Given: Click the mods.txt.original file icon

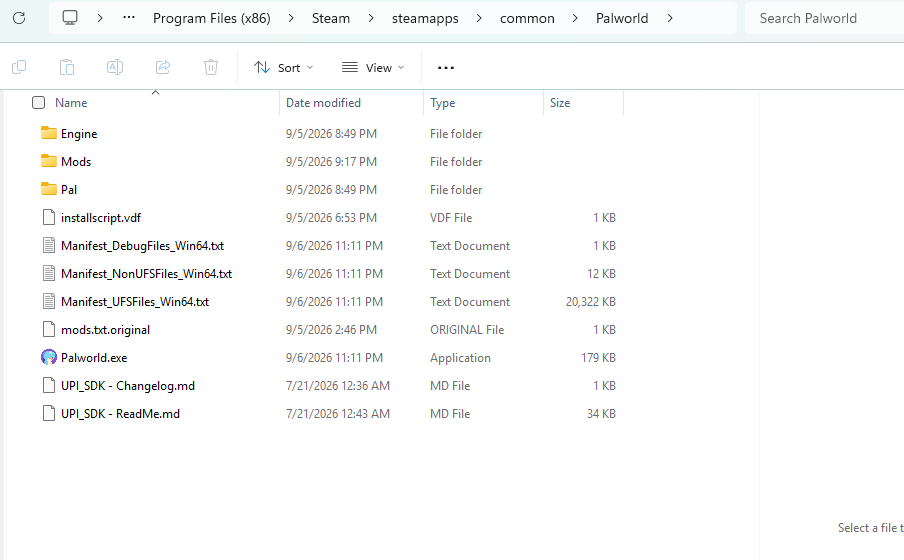Looking at the screenshot, I should tap(49, 329).
